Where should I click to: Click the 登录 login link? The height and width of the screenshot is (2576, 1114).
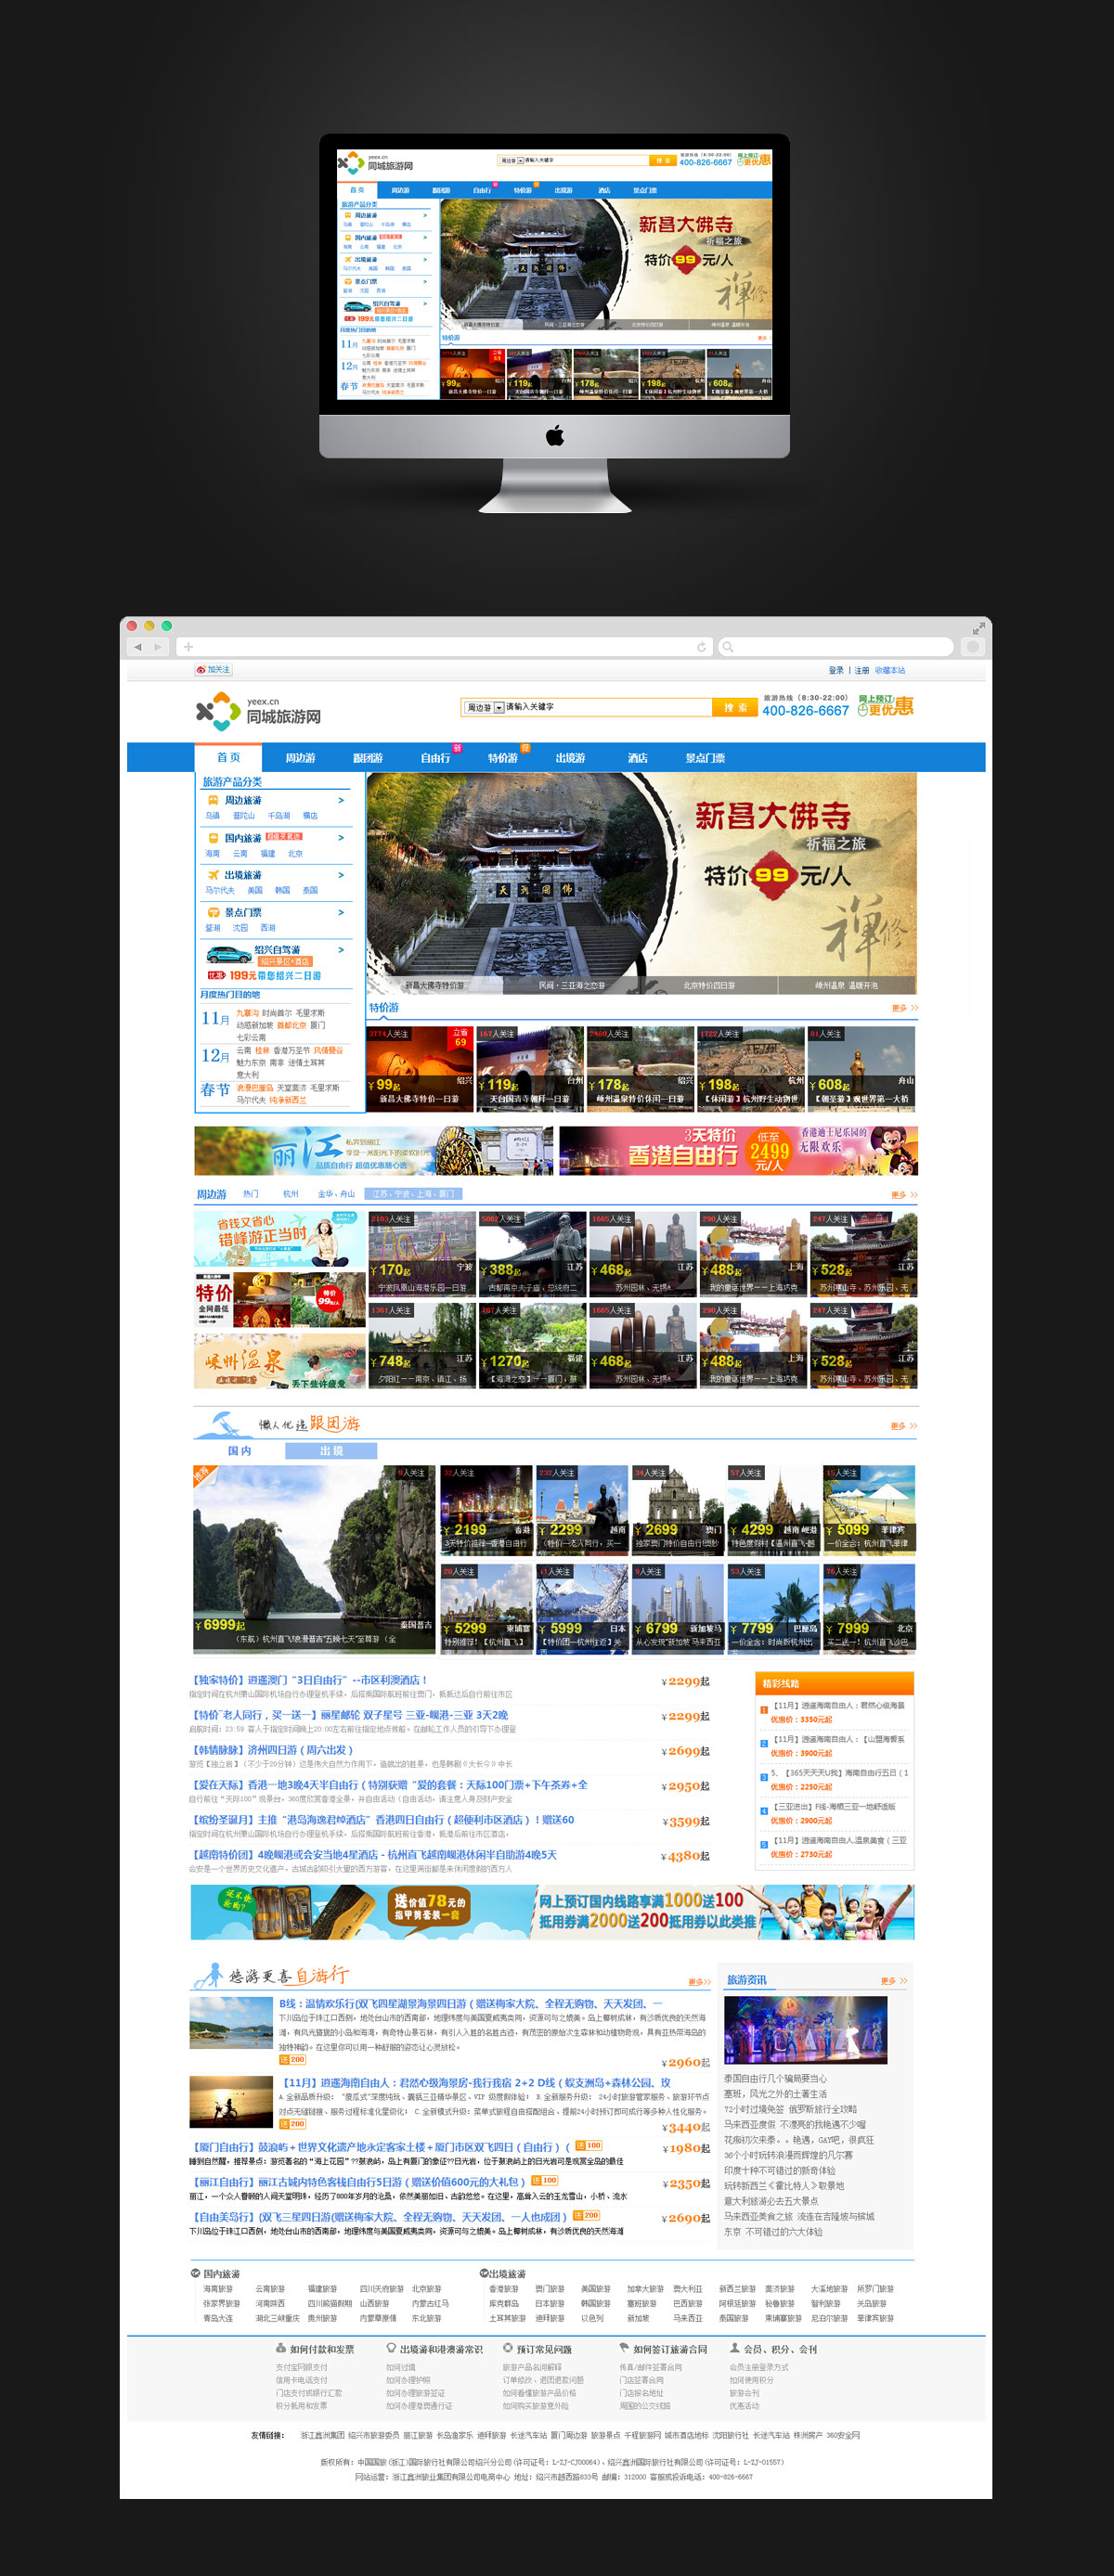click(x=835, y=670)
